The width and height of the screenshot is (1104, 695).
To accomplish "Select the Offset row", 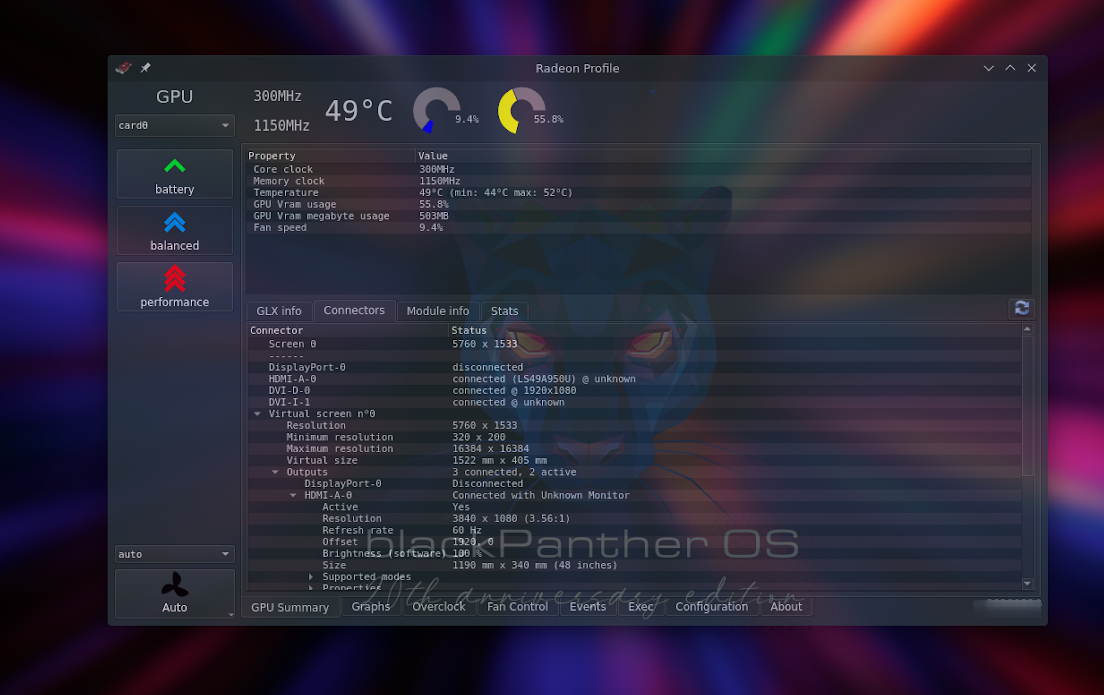I will [634, 542].
